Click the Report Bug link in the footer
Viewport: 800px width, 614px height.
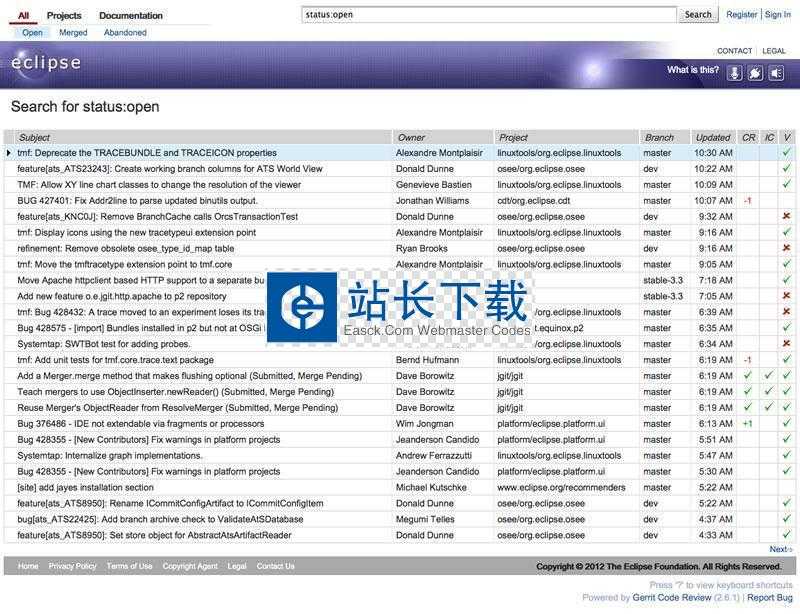coord(769,598)
